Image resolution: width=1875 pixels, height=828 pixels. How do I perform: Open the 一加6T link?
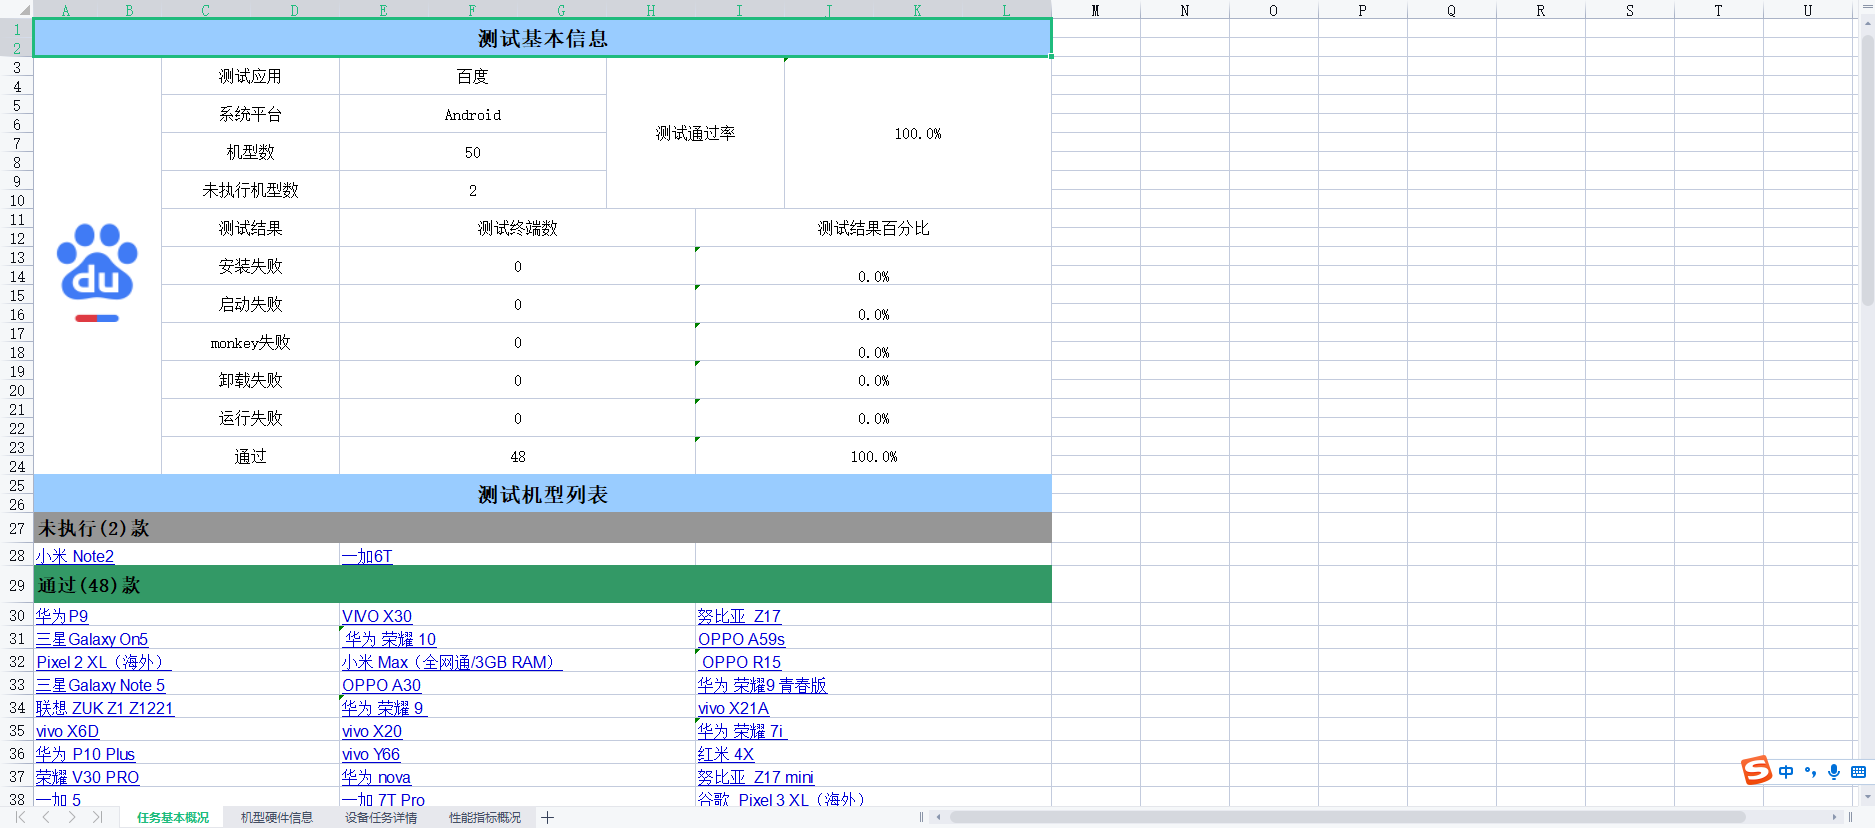pyautogui.click(x=367, y=556)
